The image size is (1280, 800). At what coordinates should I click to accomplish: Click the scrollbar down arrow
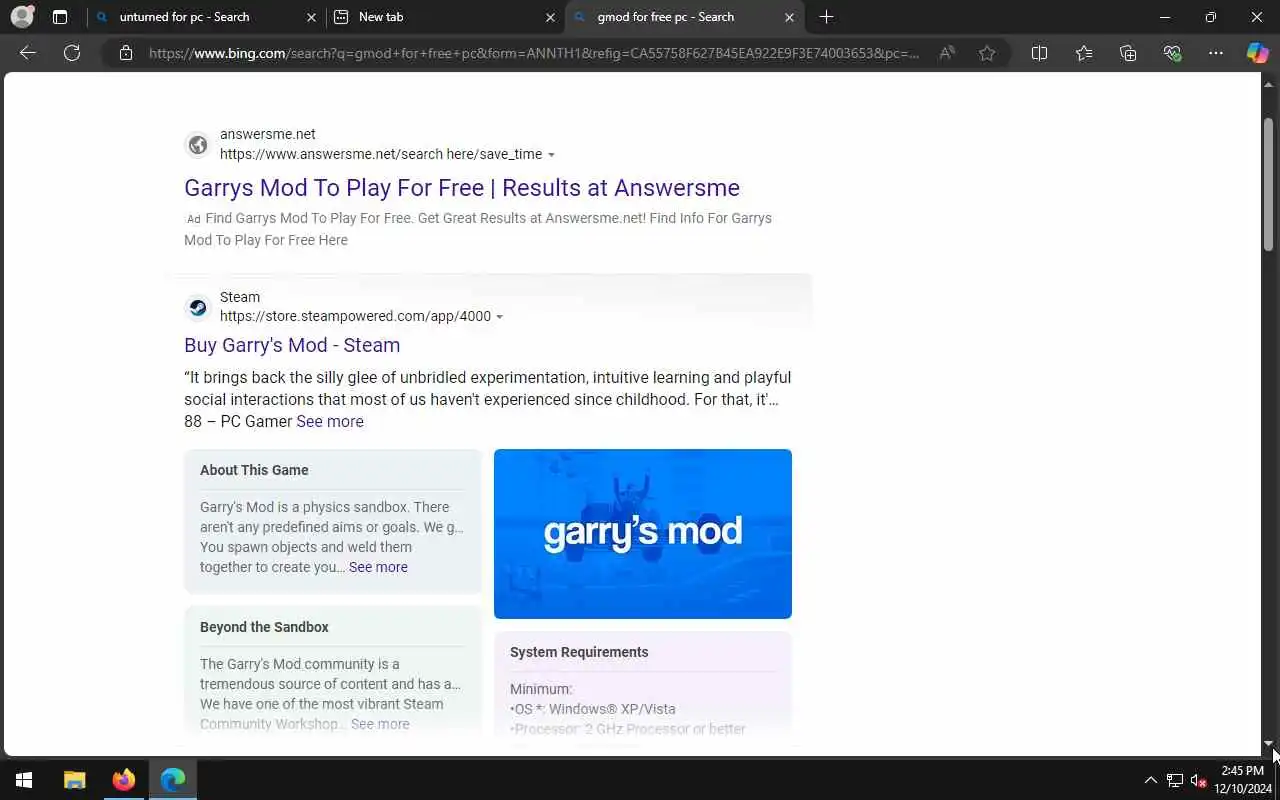[x=1268, y=744]
